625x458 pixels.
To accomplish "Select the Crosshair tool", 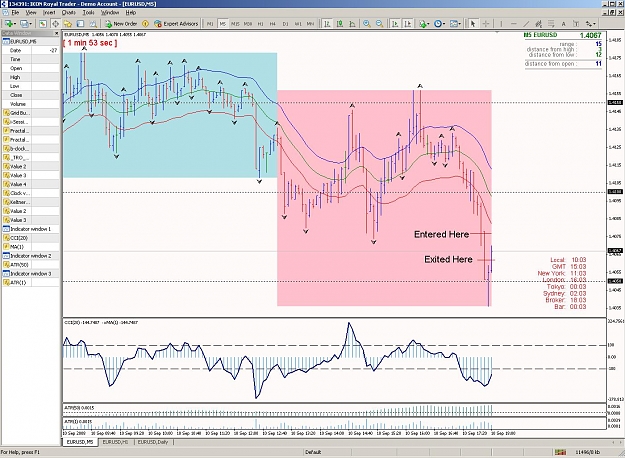I will [x=485, y=24].
